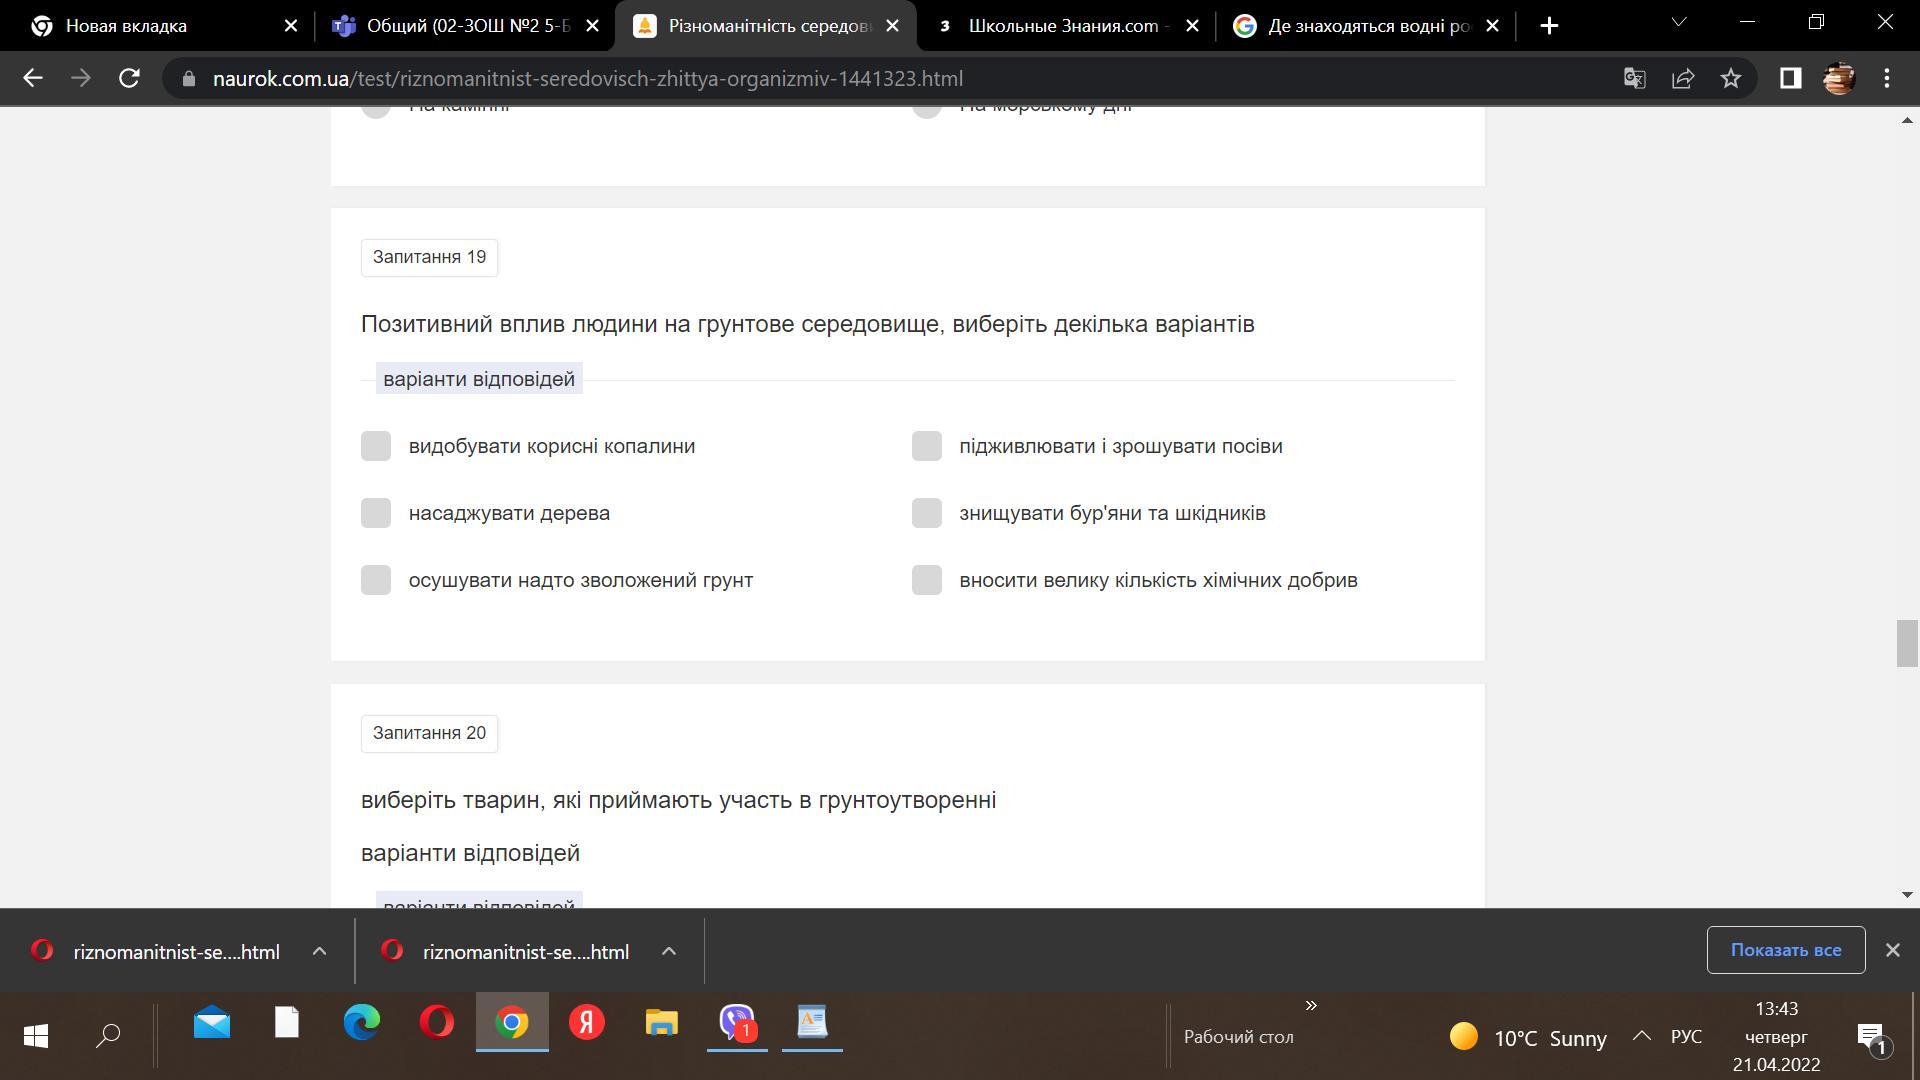Switch to Школьные Знания.com tab
The image size is (1920, 1080).
[1062, 26]
